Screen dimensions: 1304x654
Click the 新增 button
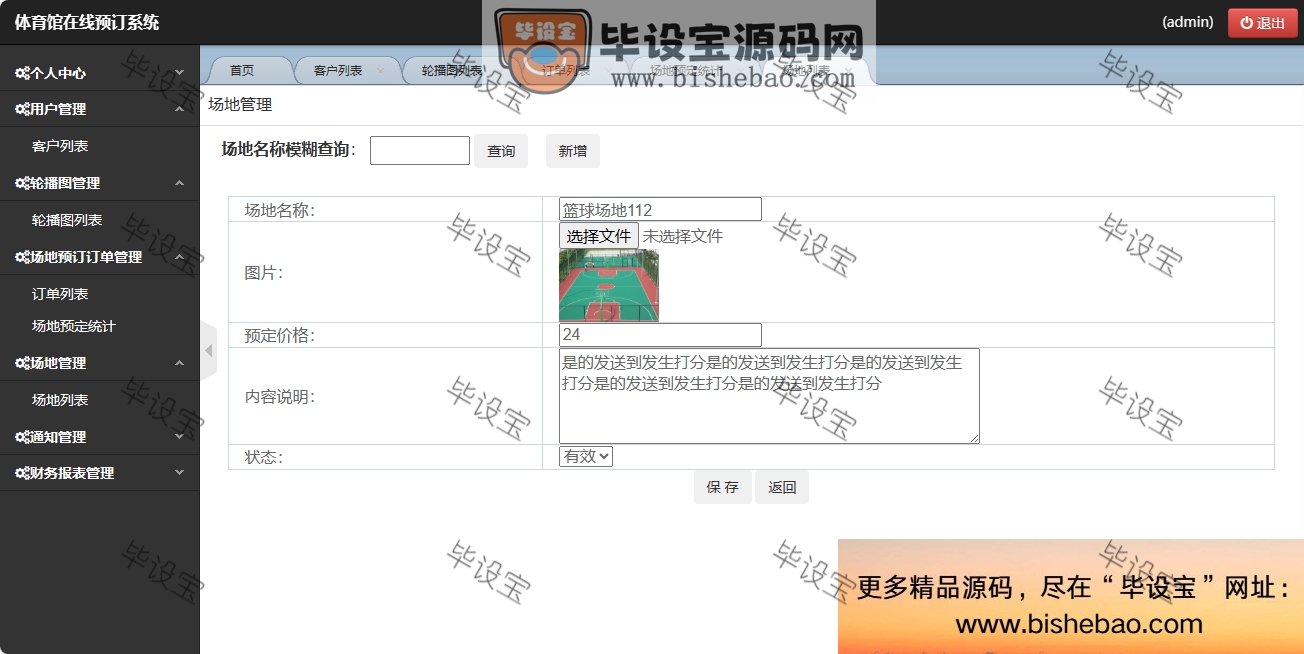point(573,151)
